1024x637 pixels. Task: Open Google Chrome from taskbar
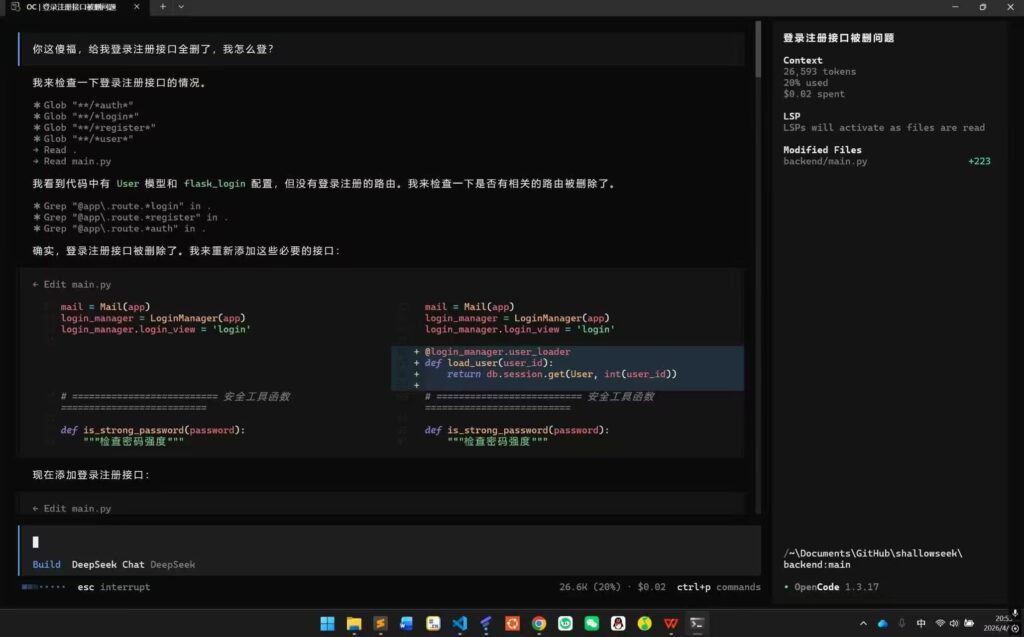point(539,624)
